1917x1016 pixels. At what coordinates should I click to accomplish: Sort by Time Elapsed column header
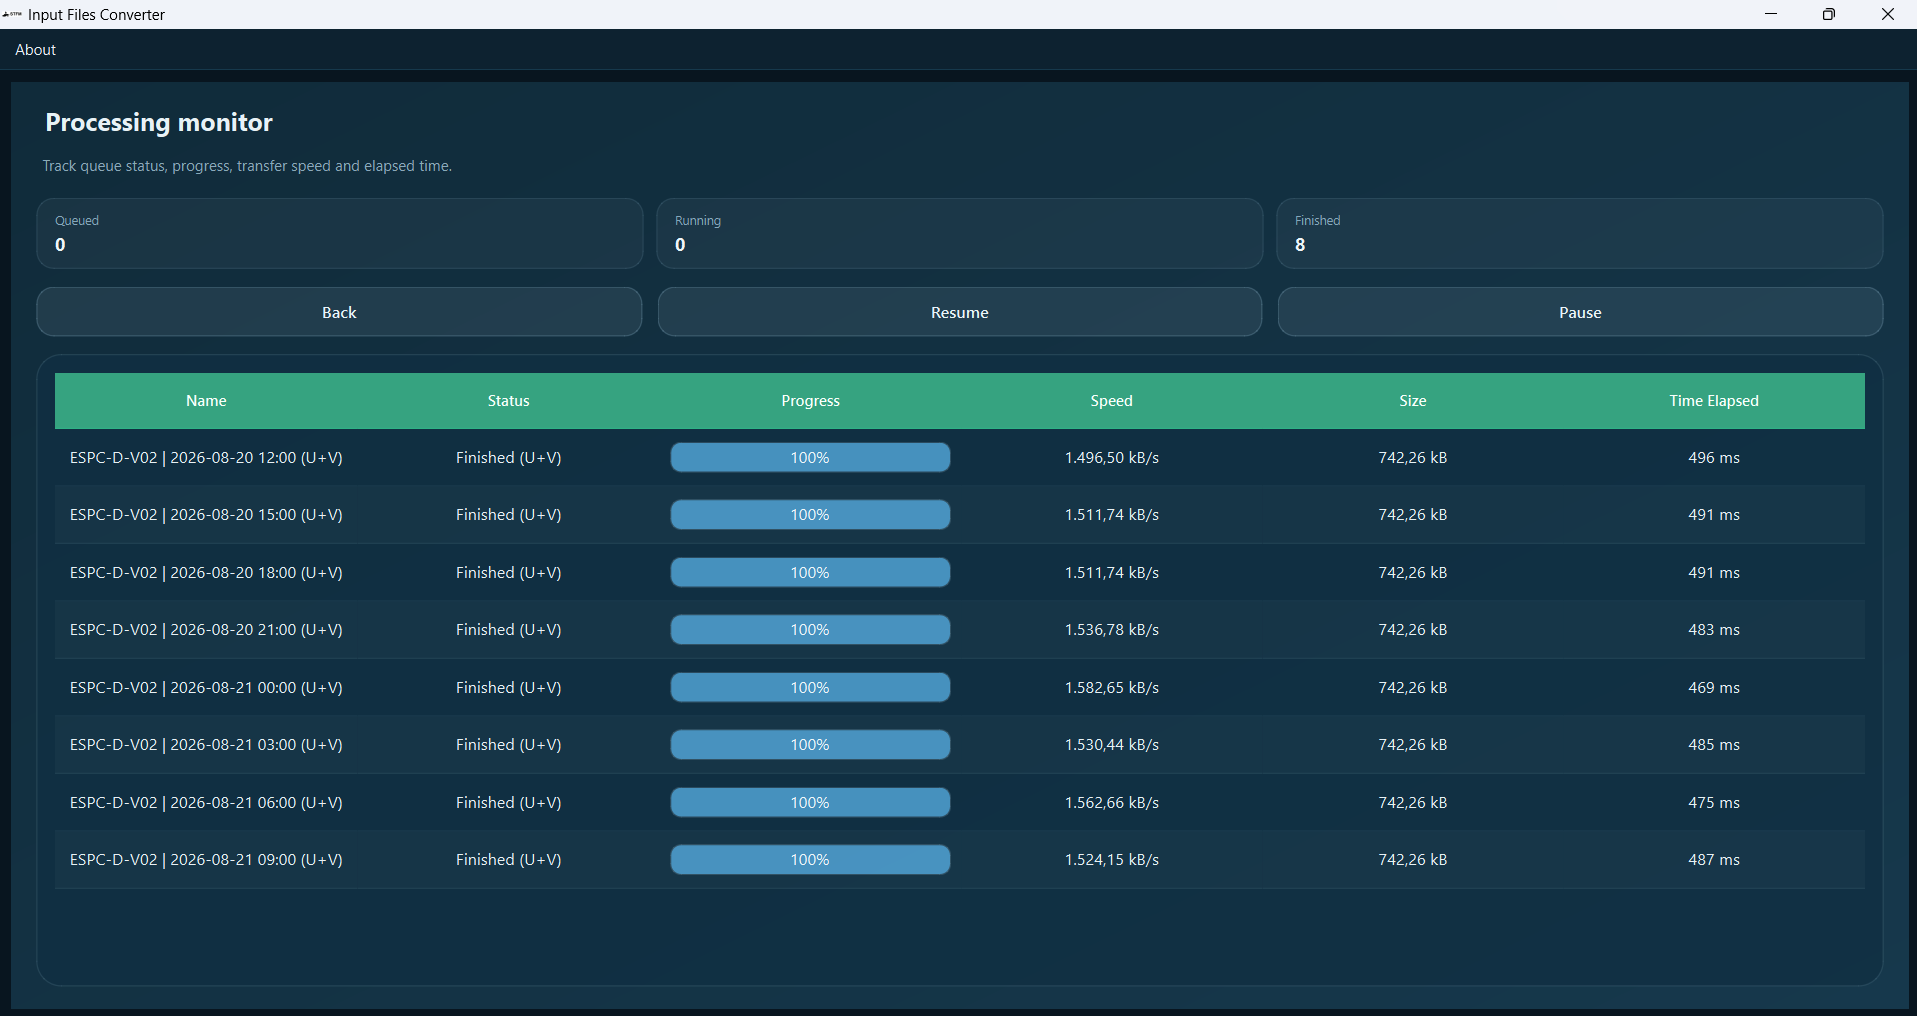tap(1713, 401)
